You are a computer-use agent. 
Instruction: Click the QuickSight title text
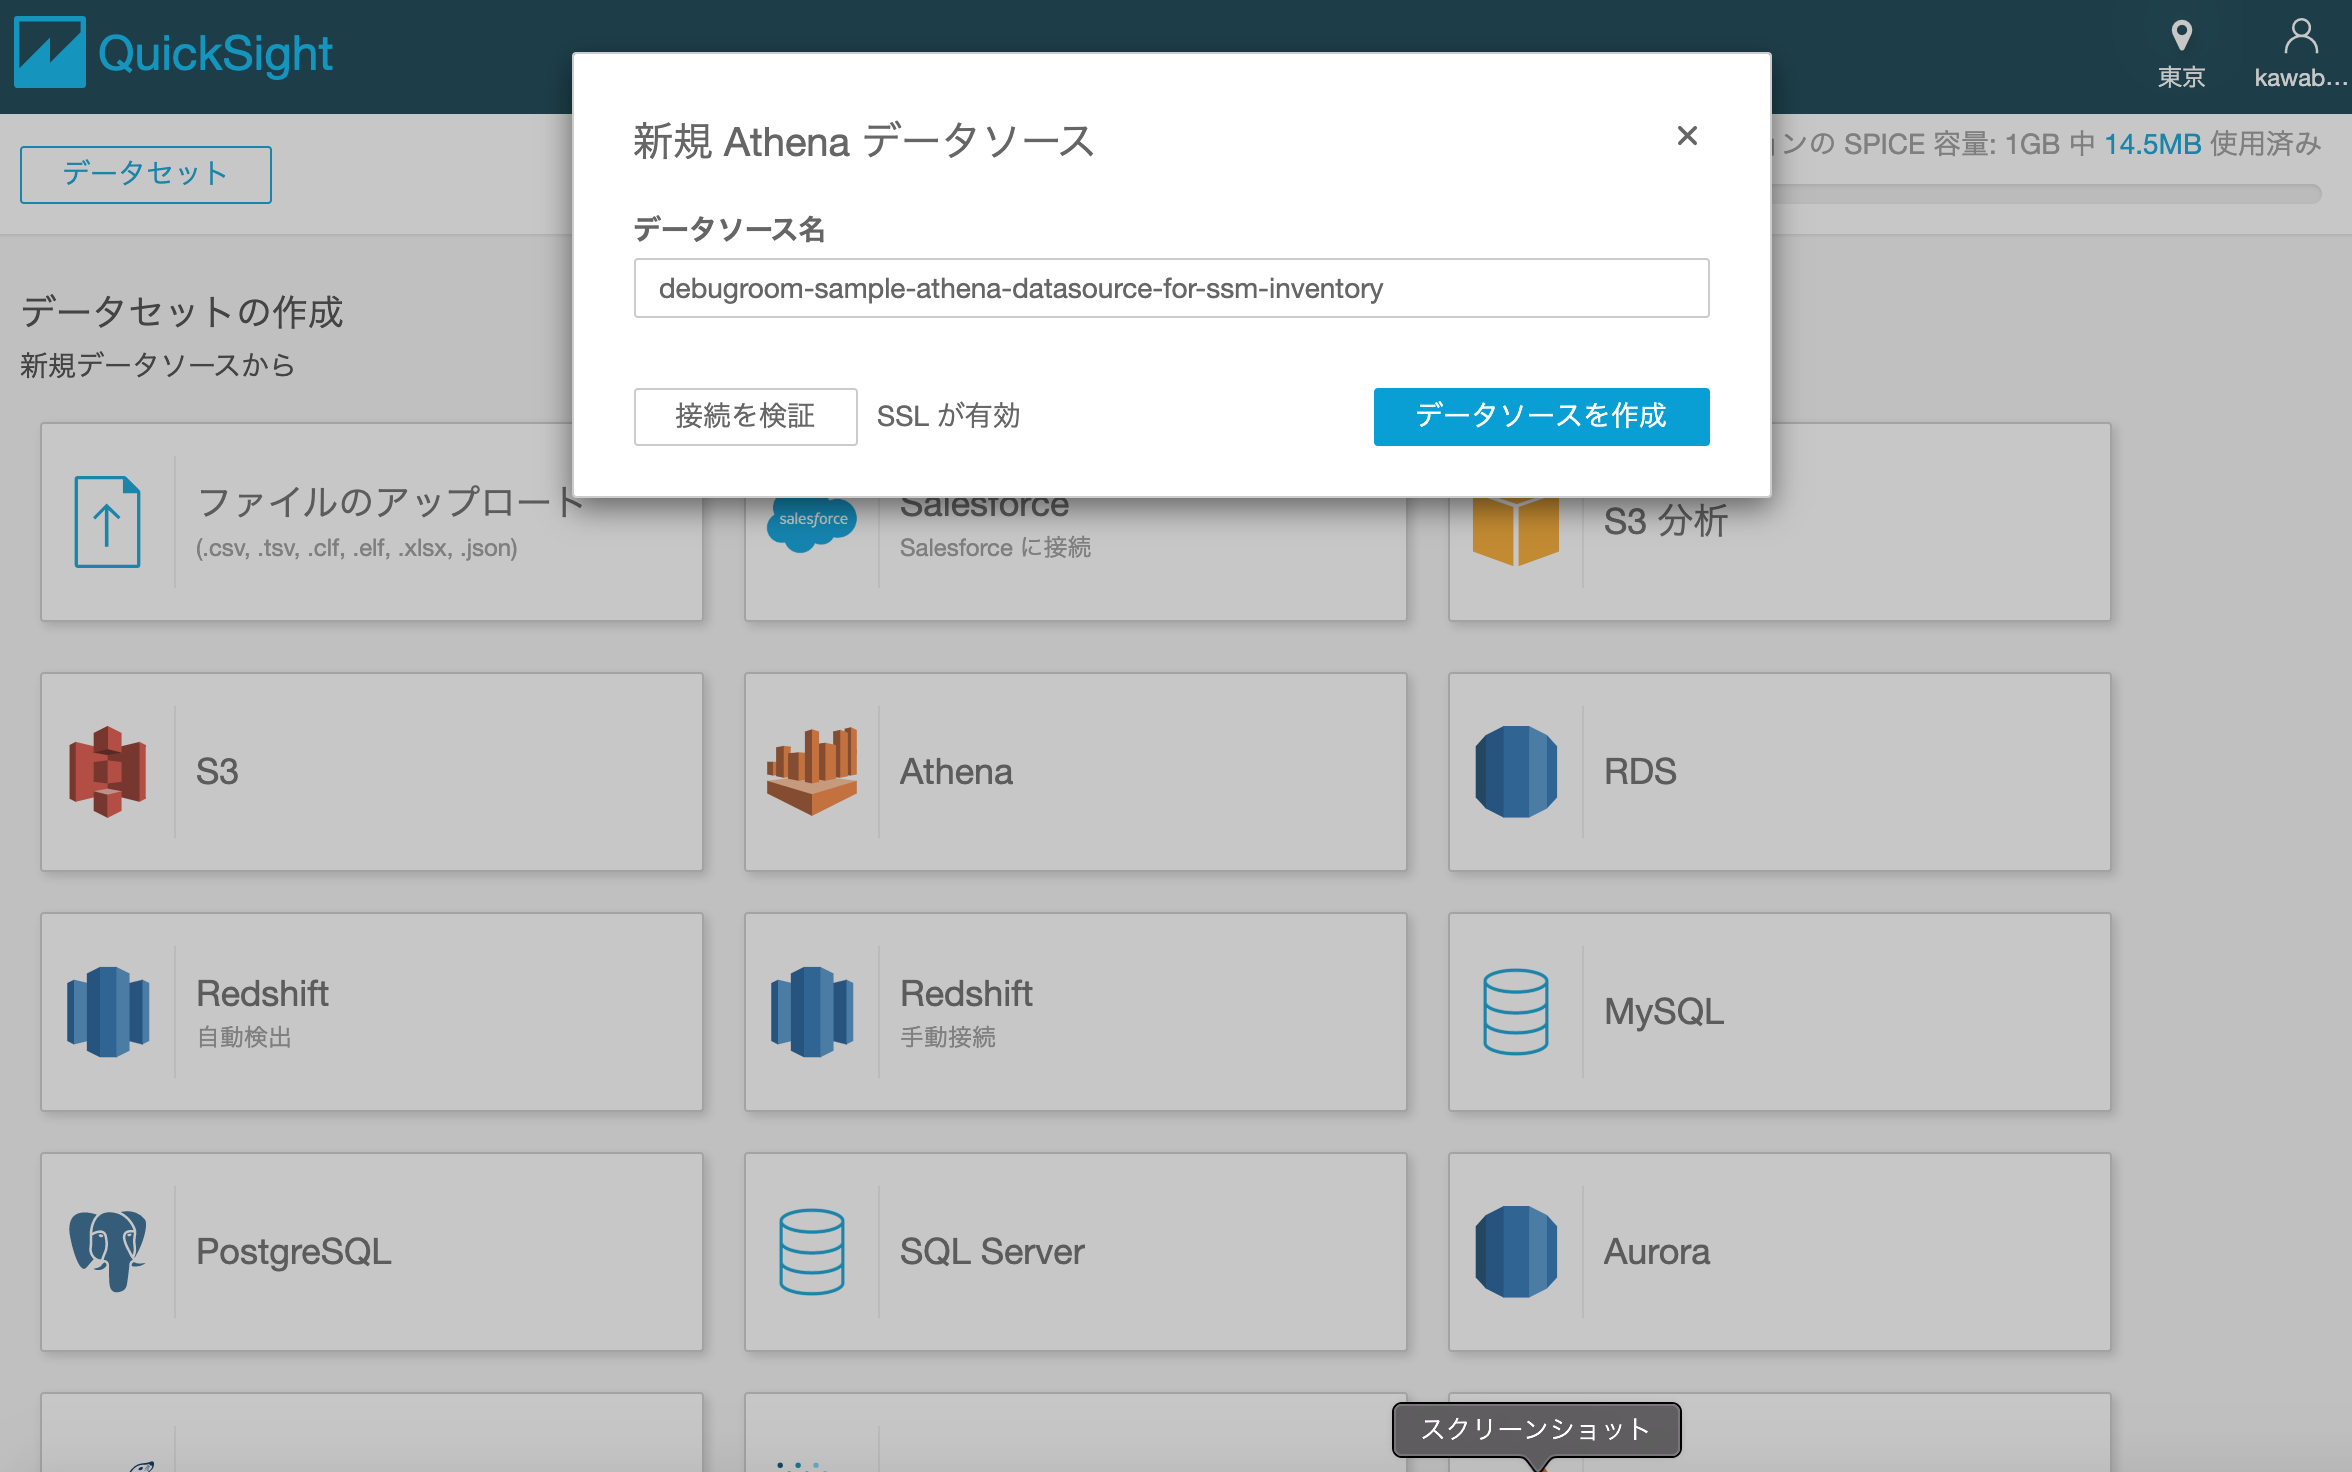[215, 54]
